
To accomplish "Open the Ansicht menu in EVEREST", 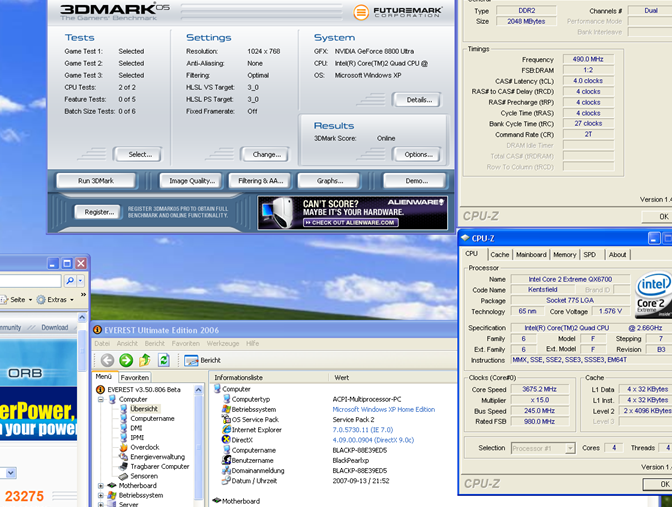I will (x=127, y=344).
